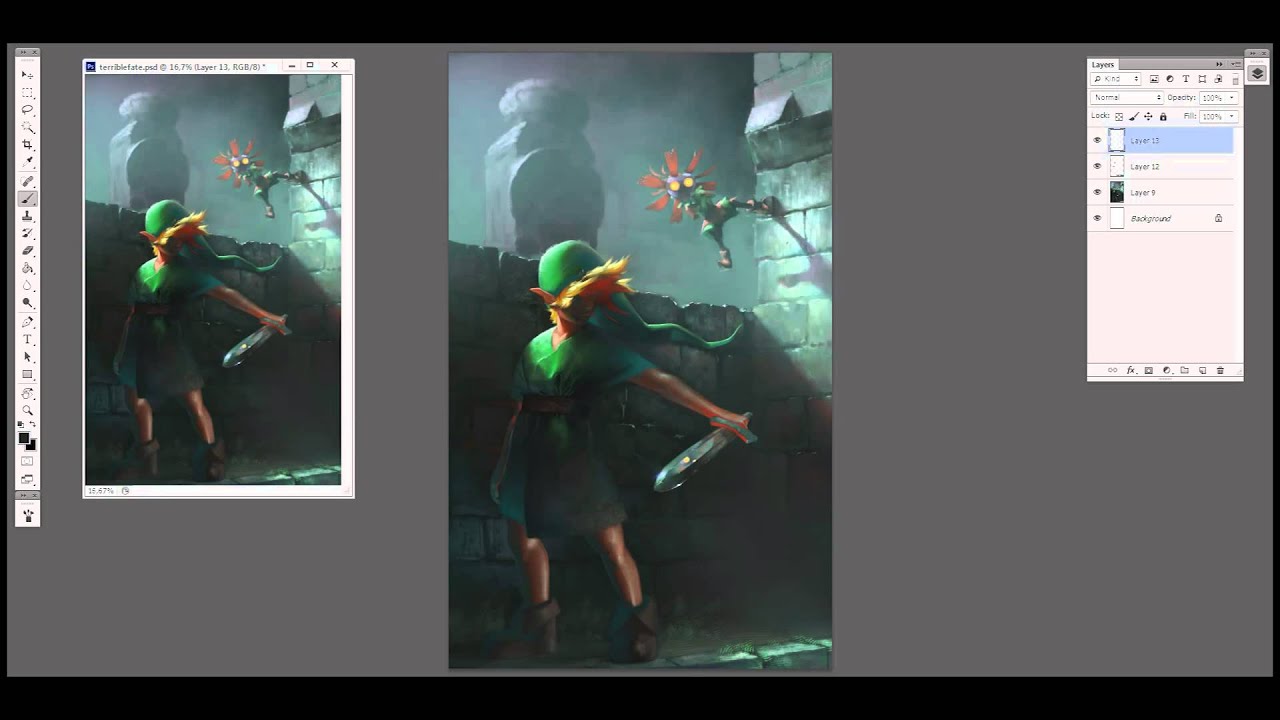Select the Healing Brush tool
The height and width of the screenshot is (720, 1280).
tap(28, 181)
